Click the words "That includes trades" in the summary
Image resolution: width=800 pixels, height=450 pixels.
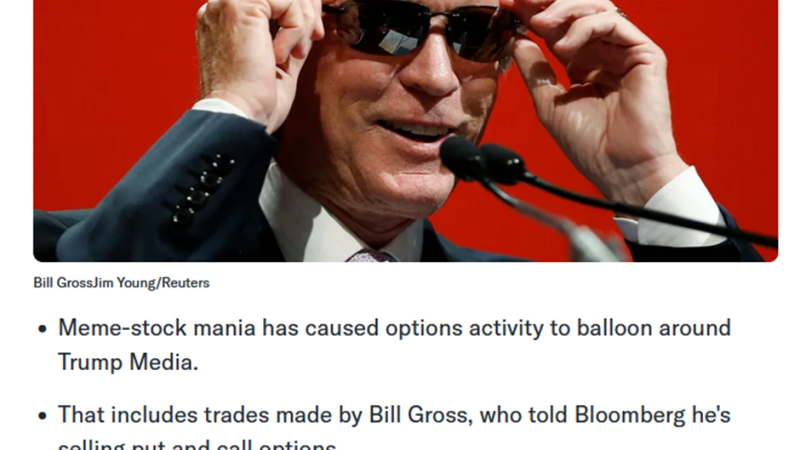(164, 415)
